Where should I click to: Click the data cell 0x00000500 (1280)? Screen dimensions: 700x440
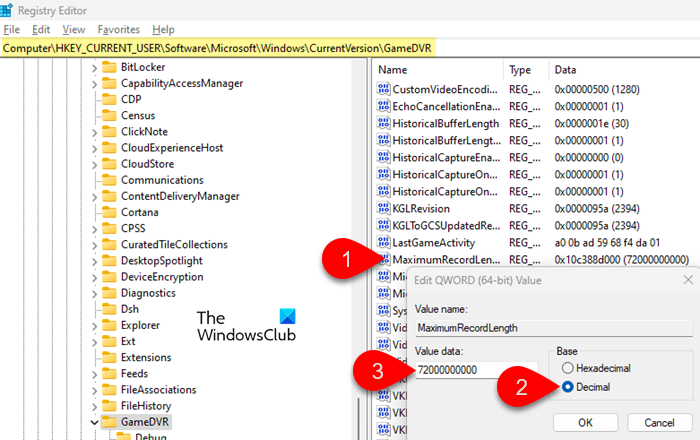tap(597, 89)
